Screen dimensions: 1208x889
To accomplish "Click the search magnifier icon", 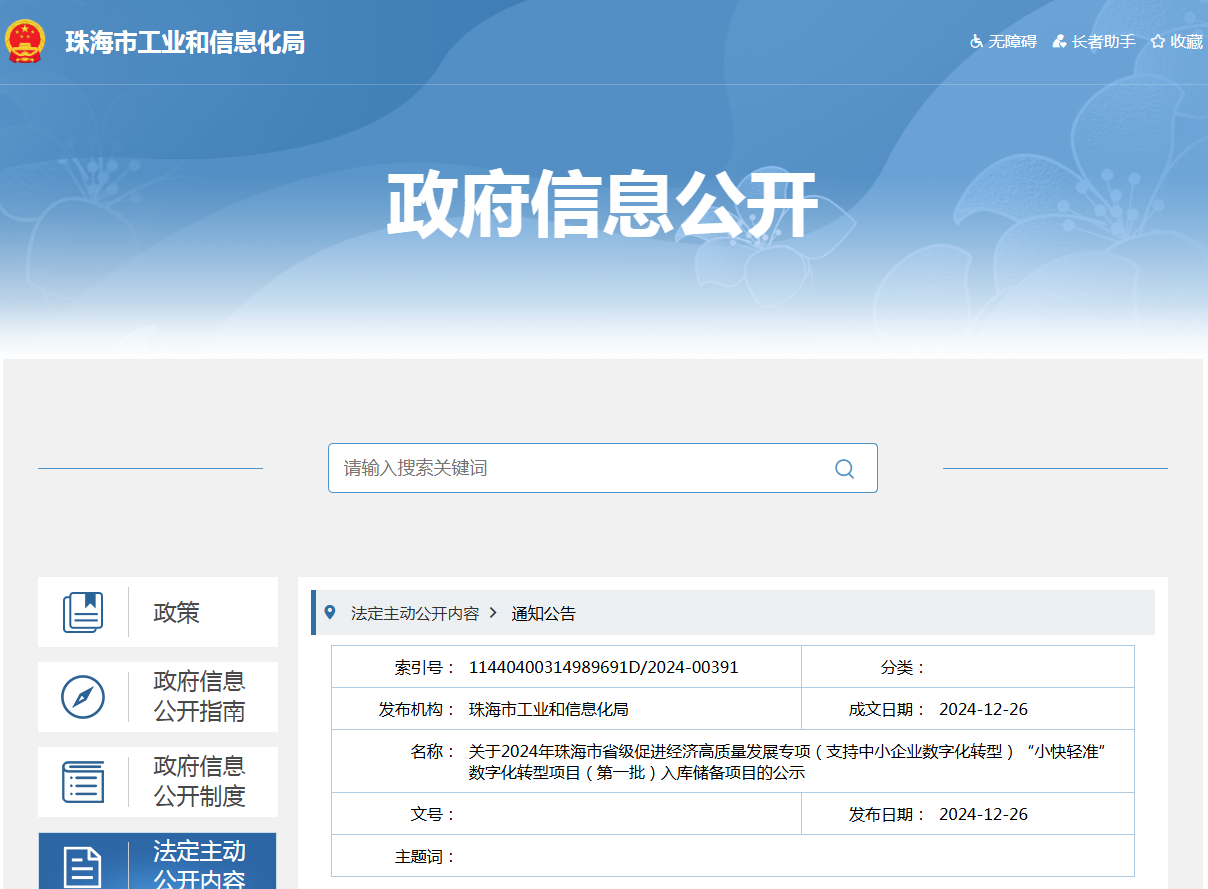I will [844, 469].
